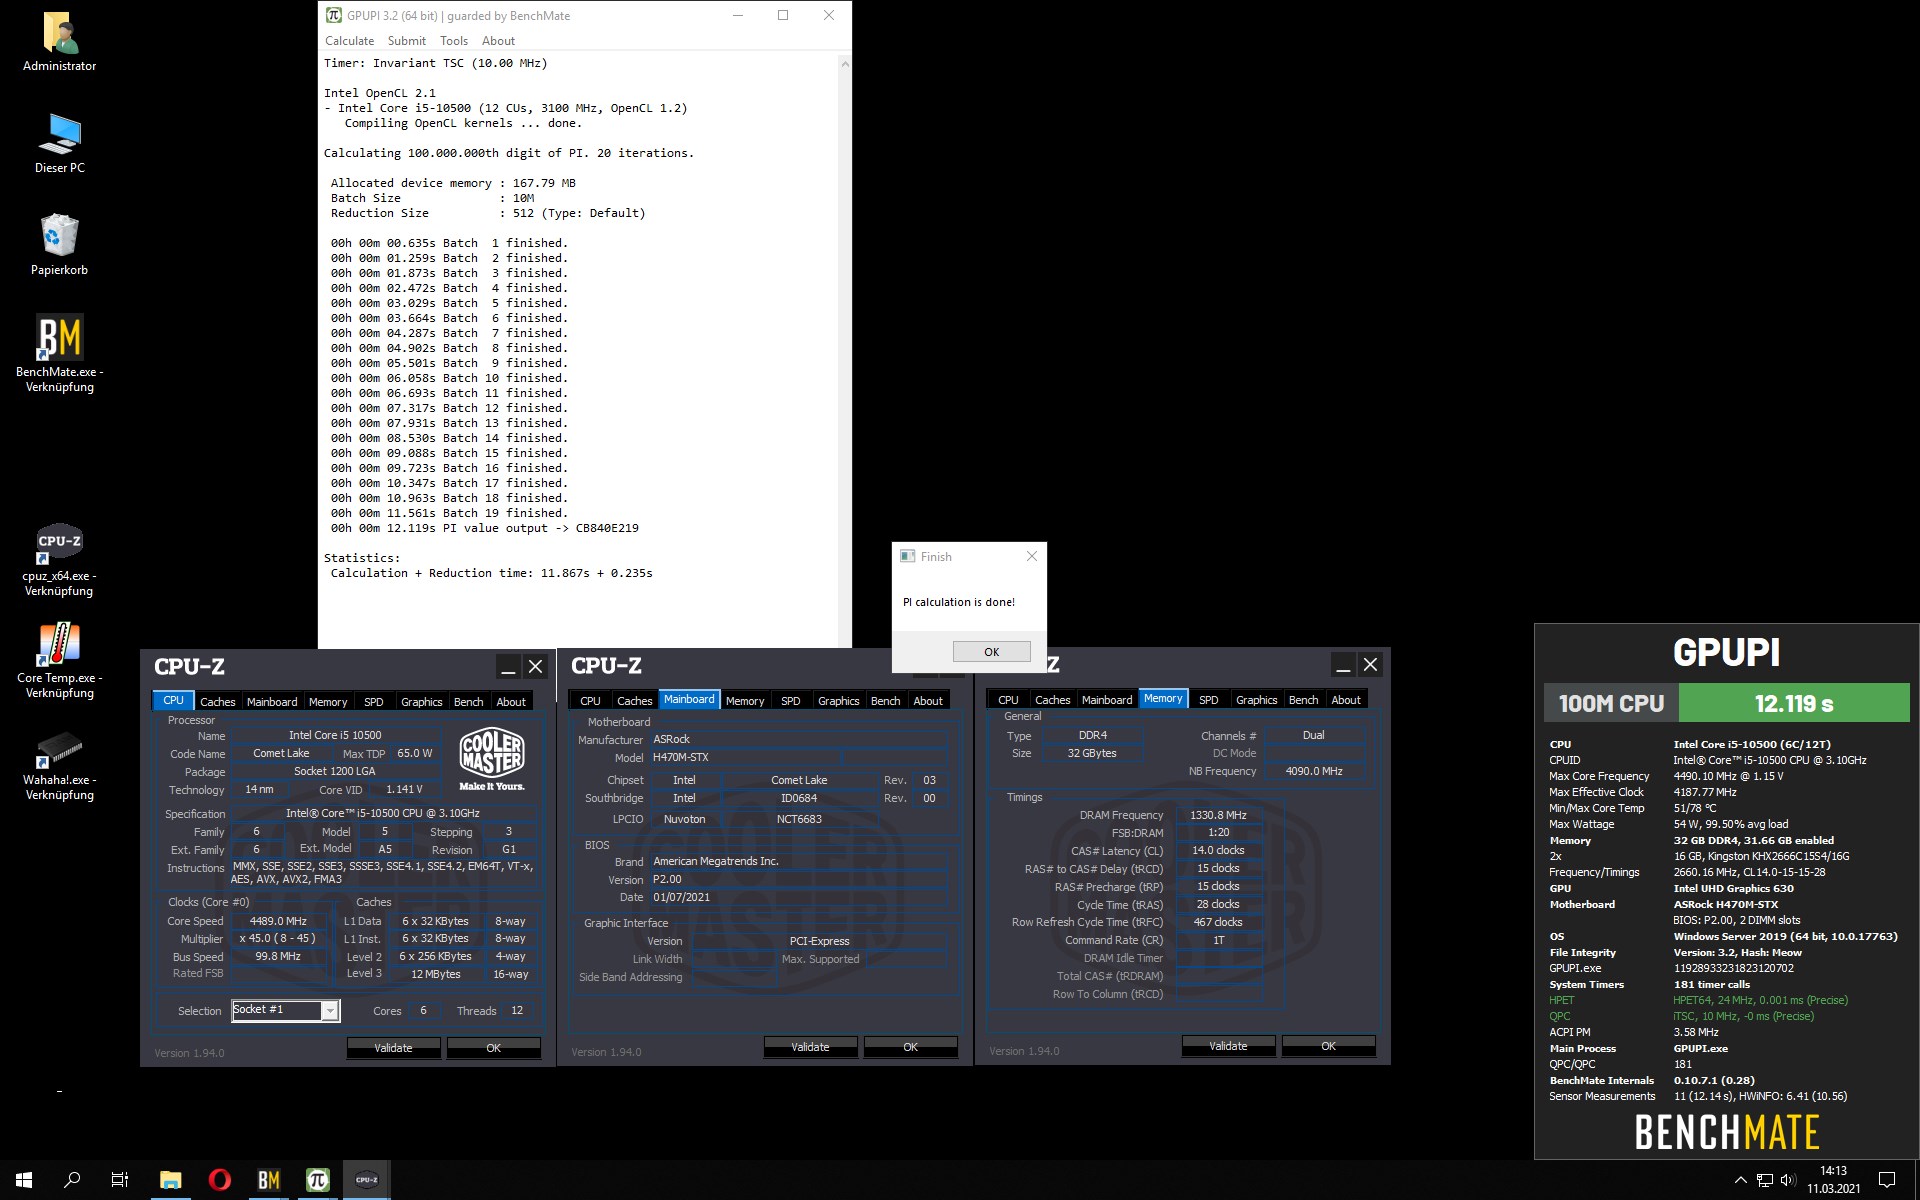
Task: Open volume control tray icon
Action: (1788, 1180)
